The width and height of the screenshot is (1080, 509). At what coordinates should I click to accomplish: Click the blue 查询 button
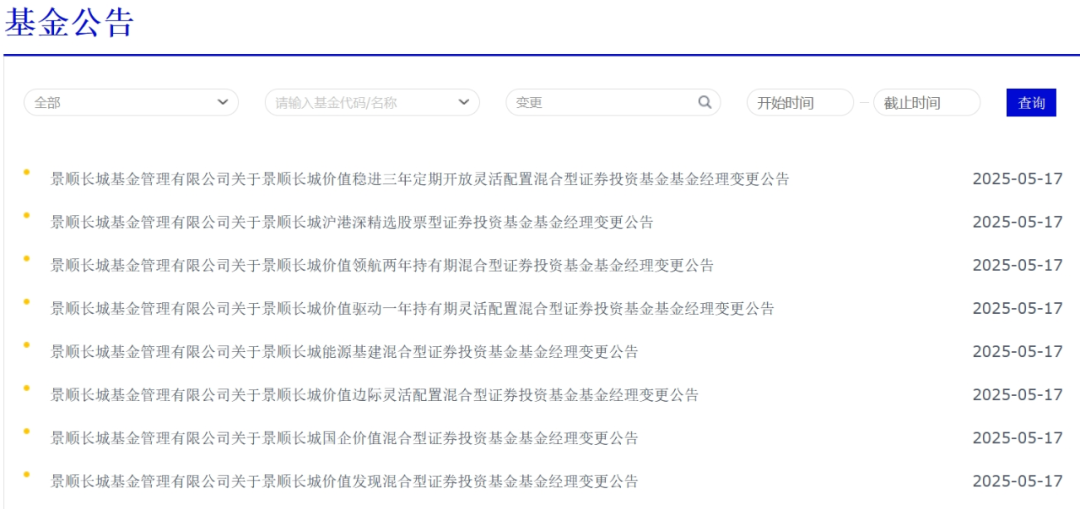[x=1031, y=103]
